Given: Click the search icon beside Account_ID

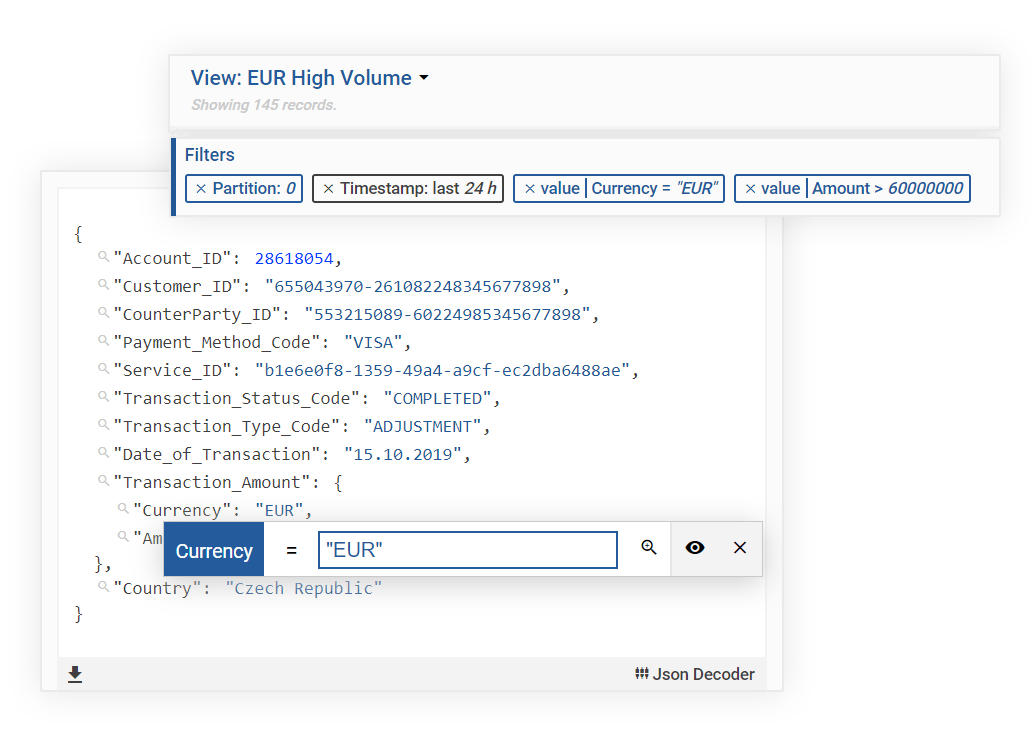Looking at the screenshot, I should coord(104,256).
